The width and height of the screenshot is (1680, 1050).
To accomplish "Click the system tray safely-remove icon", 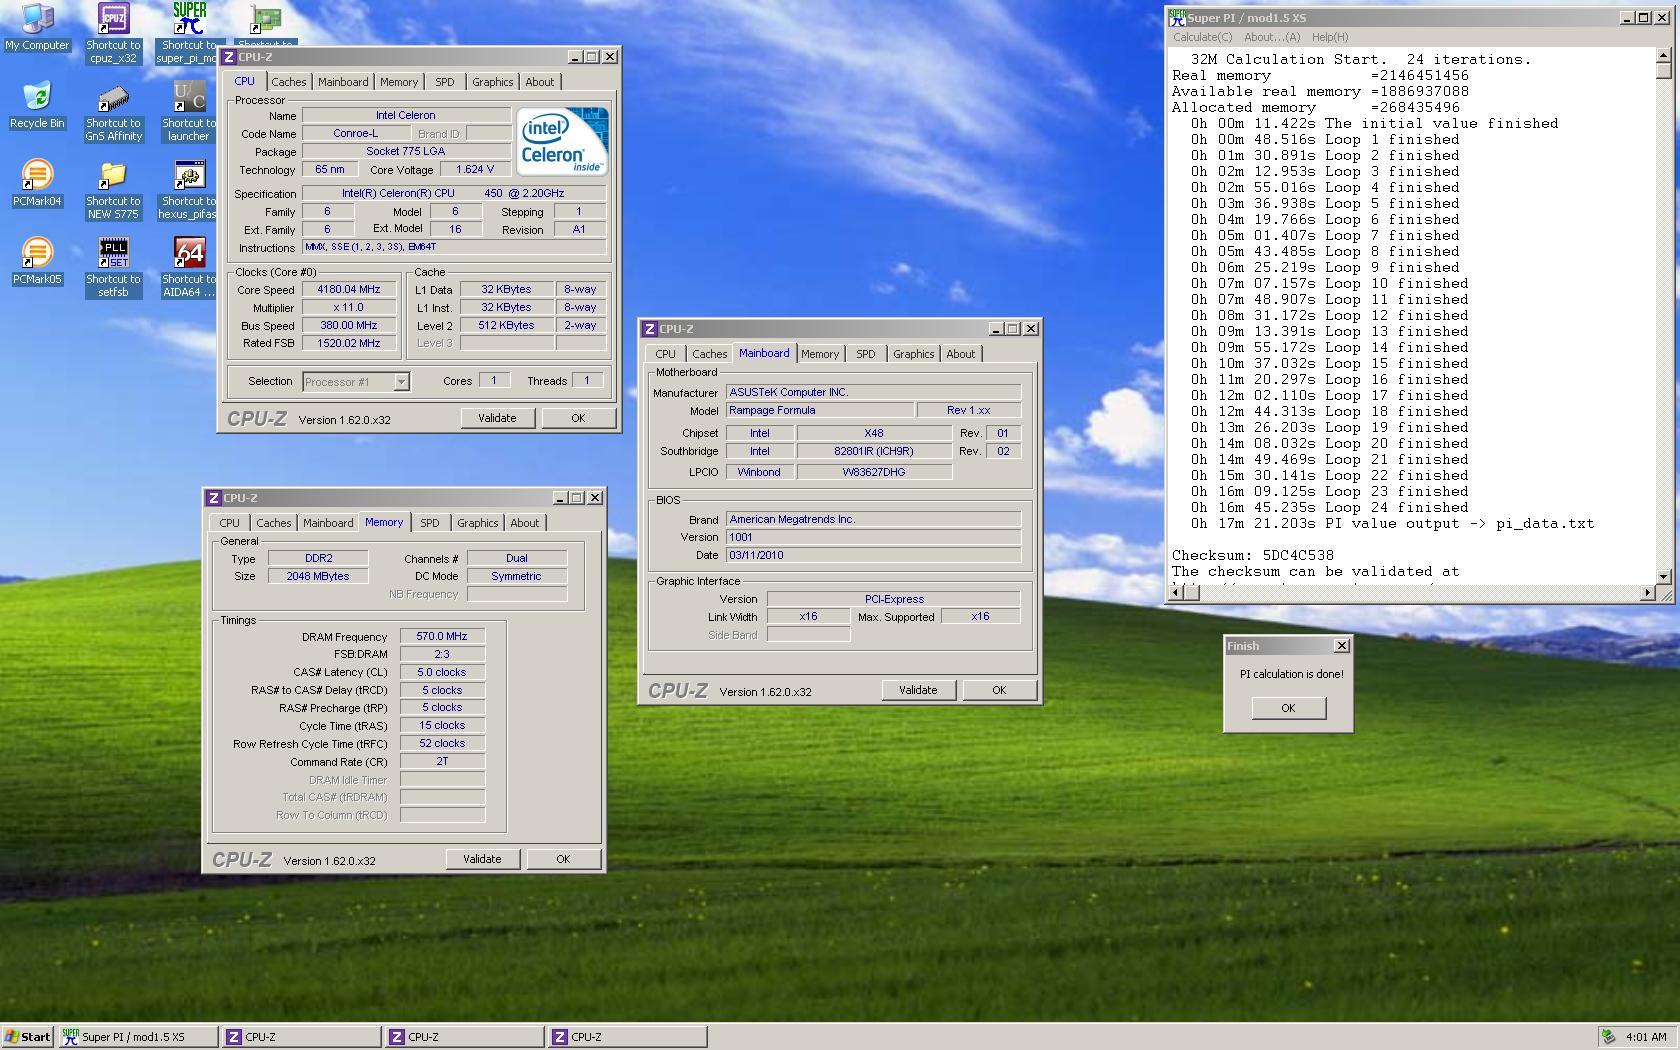I will coord(1608,1037).
